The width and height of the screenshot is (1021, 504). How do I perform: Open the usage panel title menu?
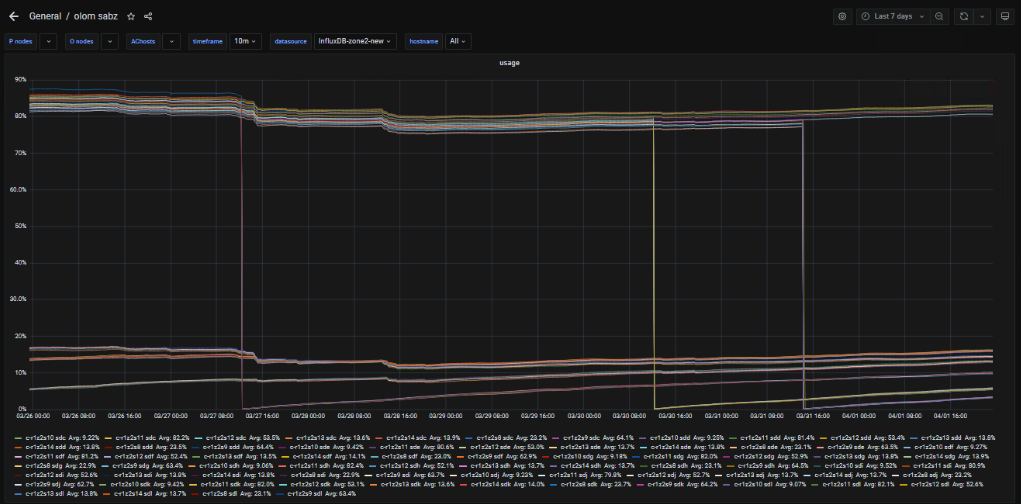510,63
